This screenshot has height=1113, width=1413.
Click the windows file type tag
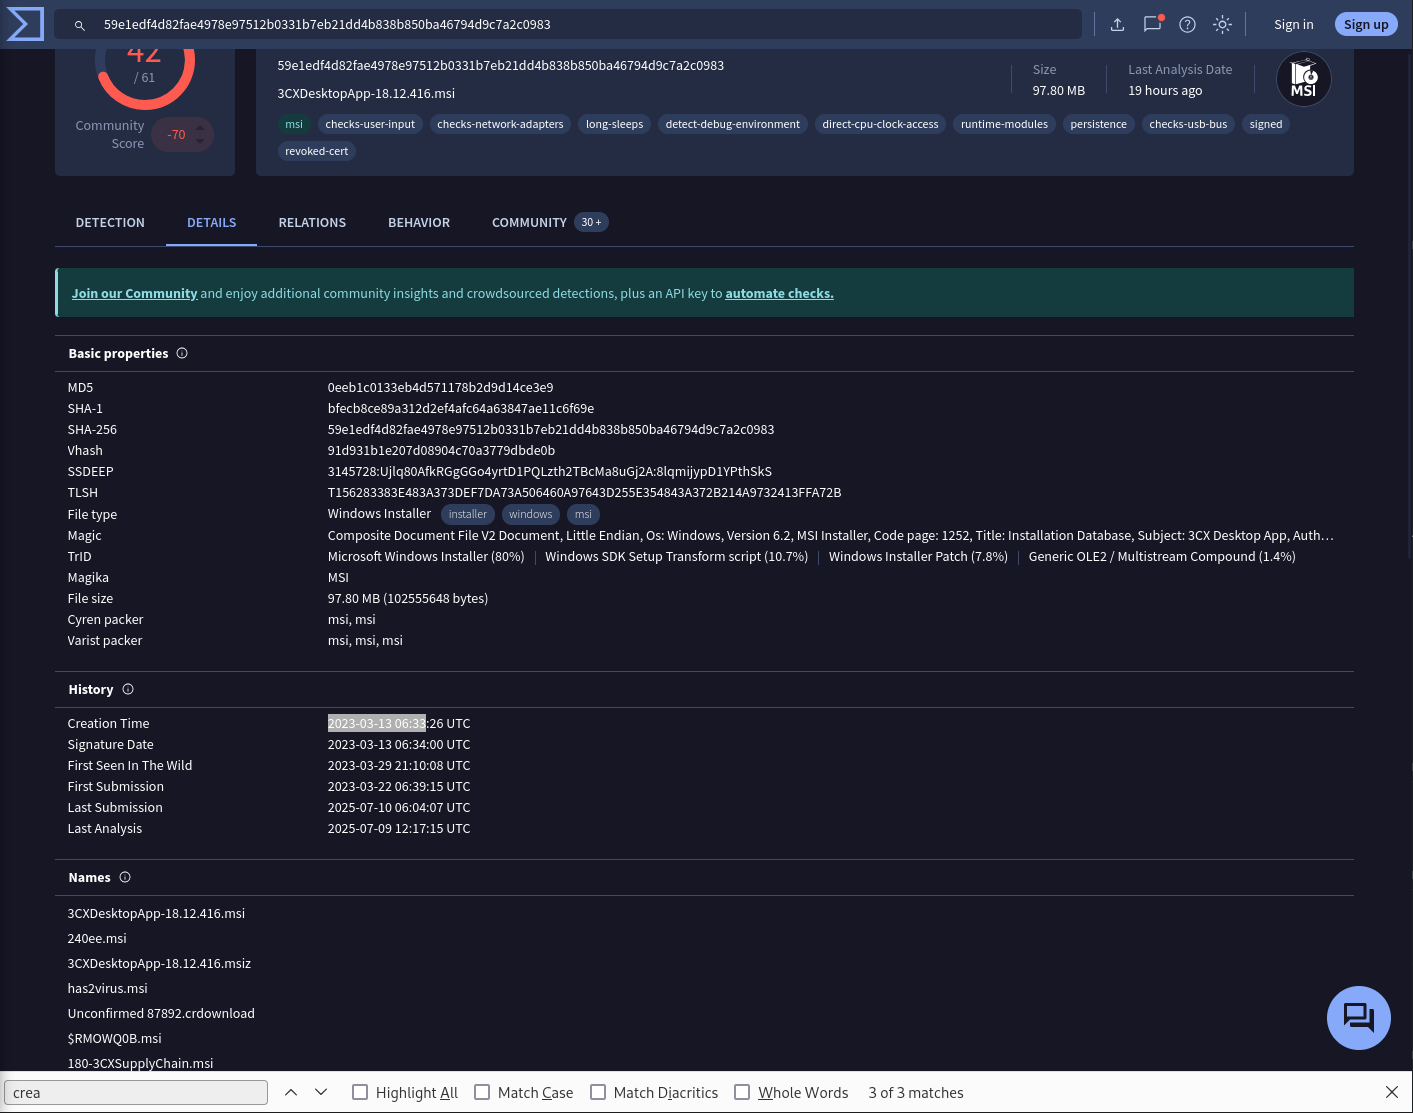click(531, 514)
